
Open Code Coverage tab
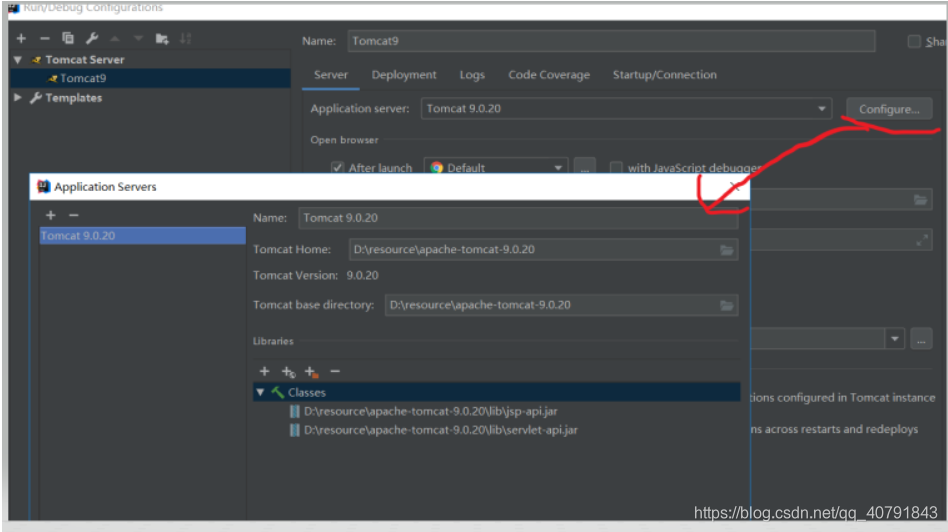click(x=549, y=75)
